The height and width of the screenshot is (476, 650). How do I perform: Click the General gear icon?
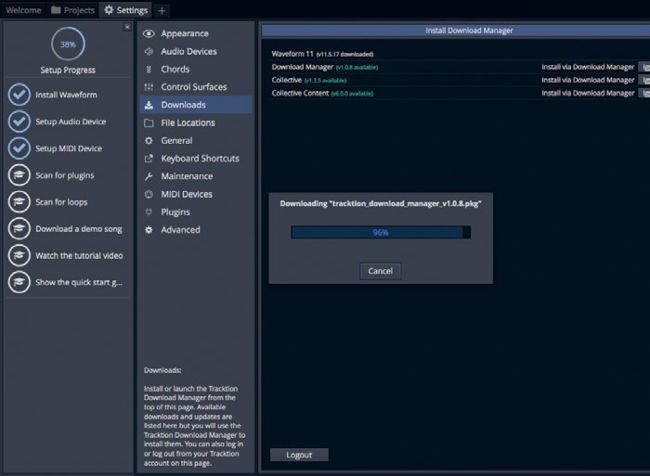(149, 141)
